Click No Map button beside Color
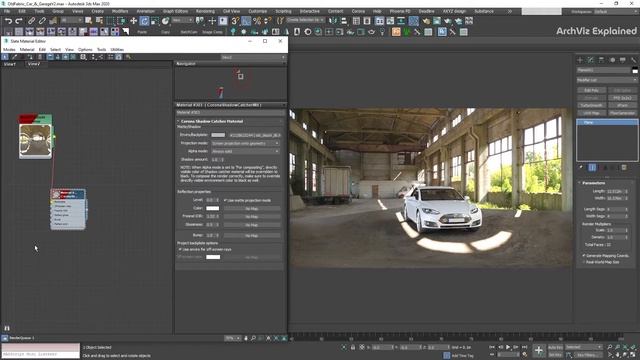Image resolution: width=640 pixels, height=360 pixels. click(251, 209)
